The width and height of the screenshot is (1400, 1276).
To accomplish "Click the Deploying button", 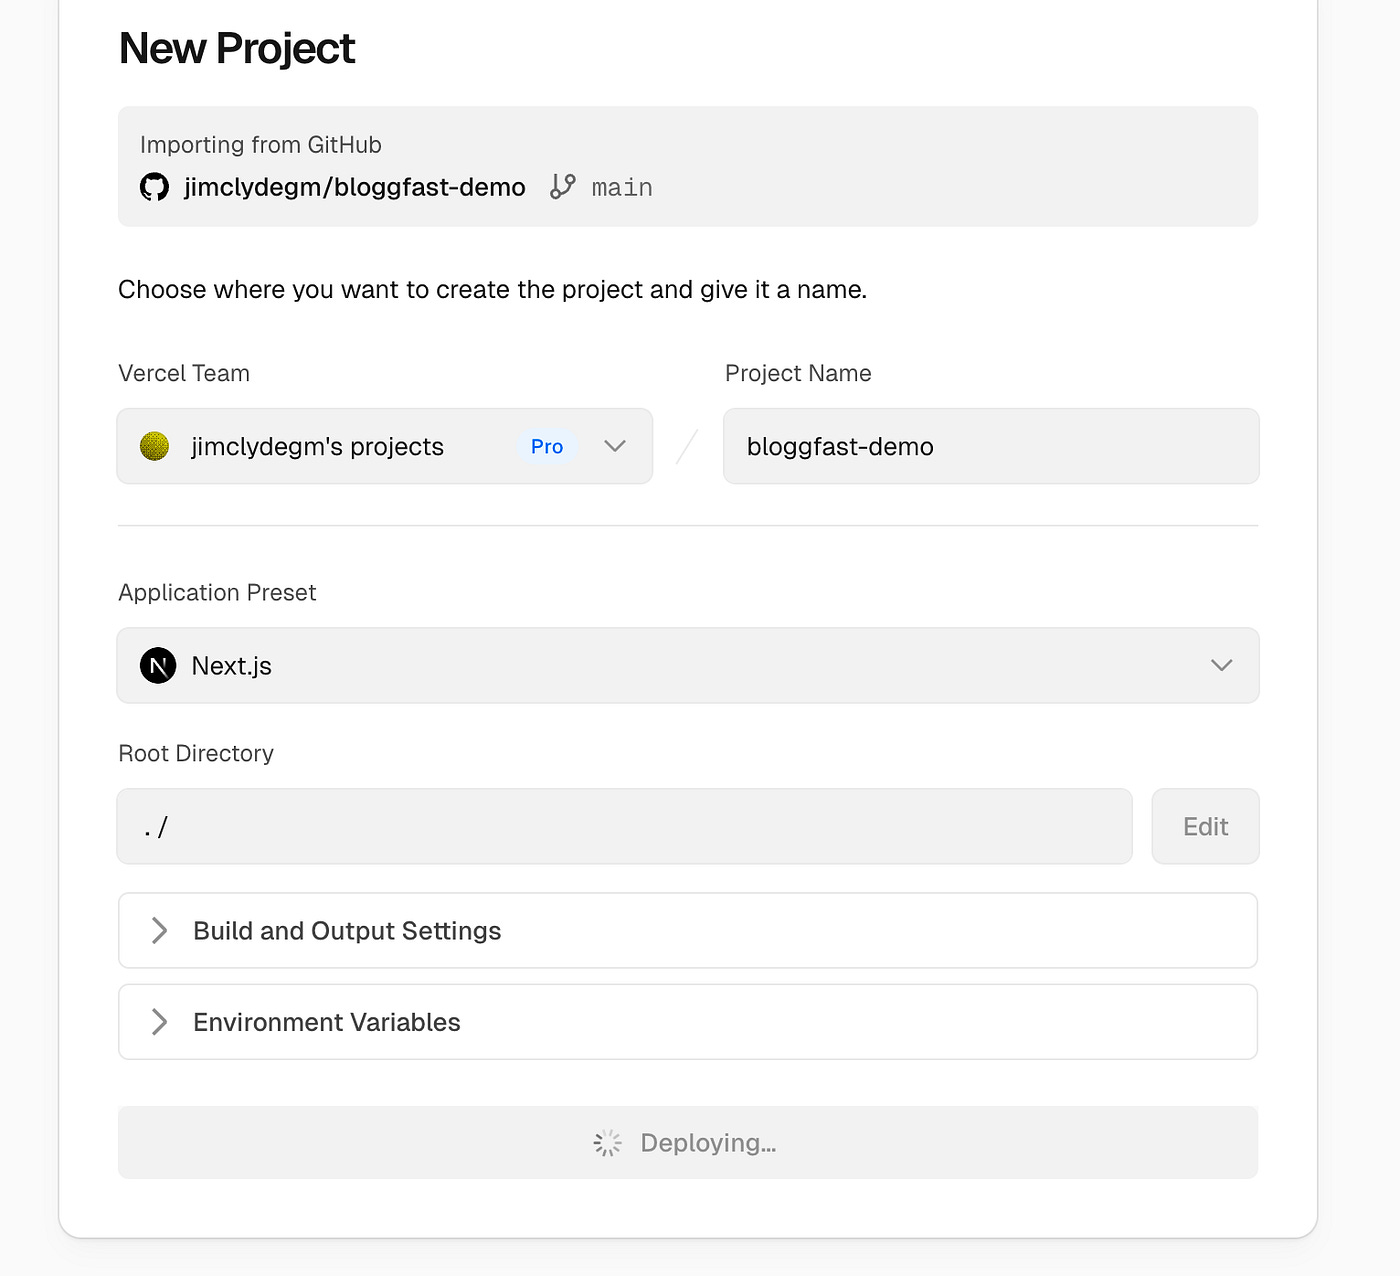I will [x=687, y=1142].
